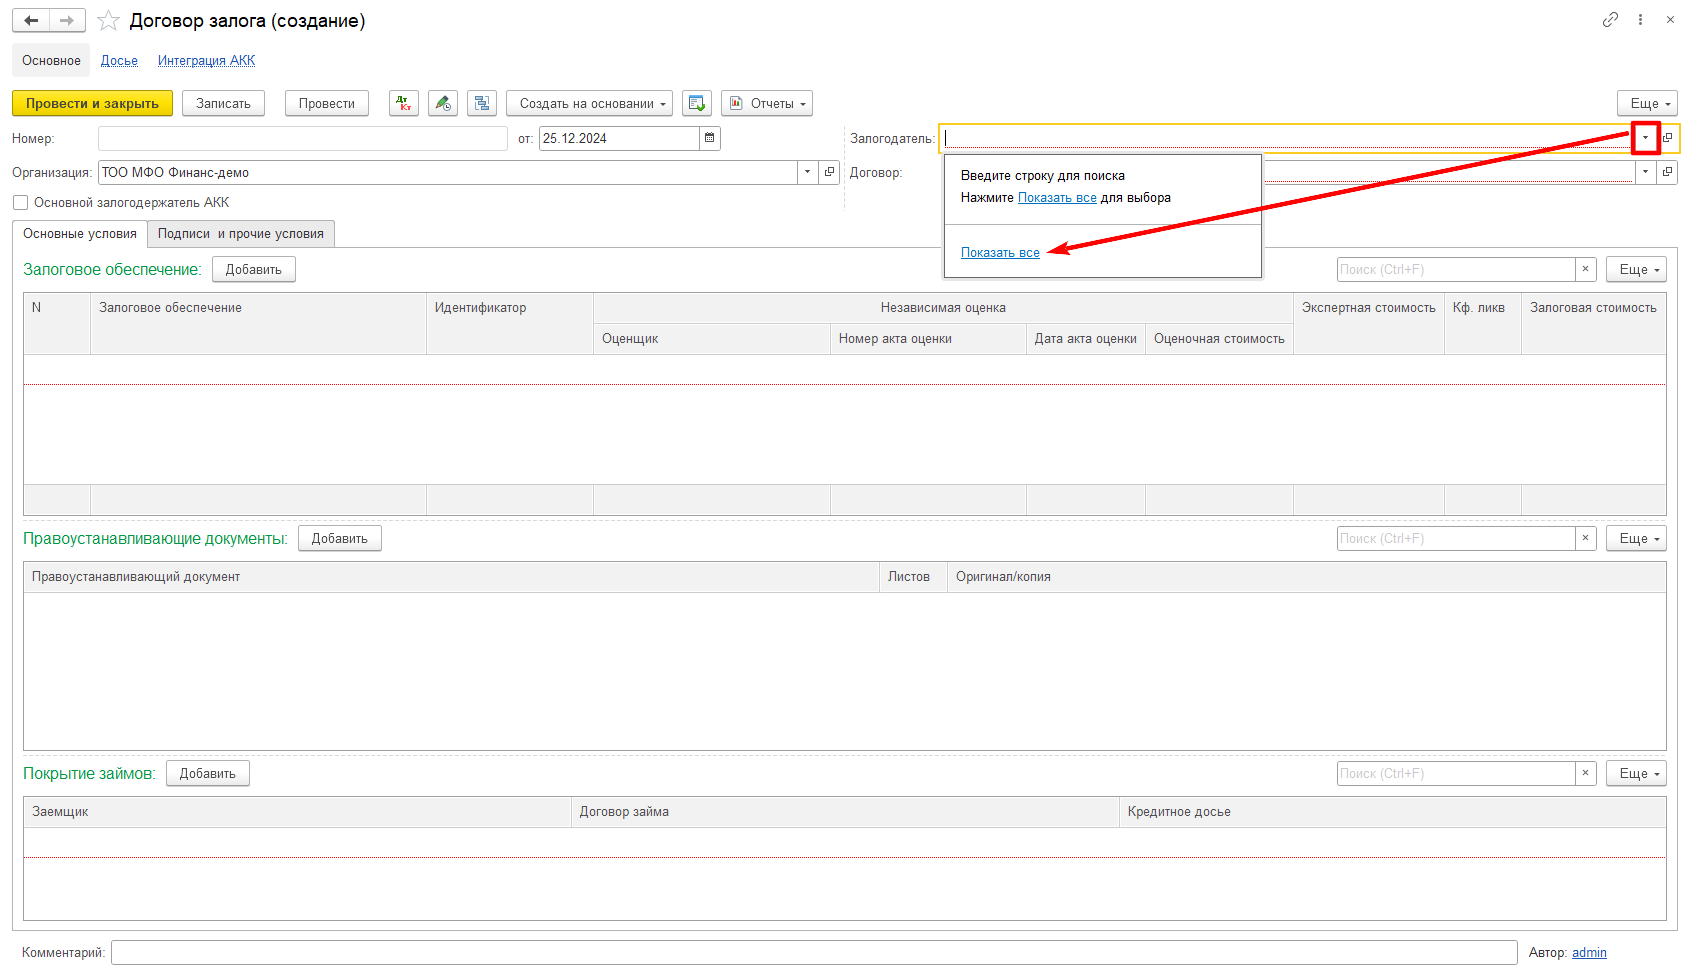Click the Кредитное досье column header

point(1393,812)
